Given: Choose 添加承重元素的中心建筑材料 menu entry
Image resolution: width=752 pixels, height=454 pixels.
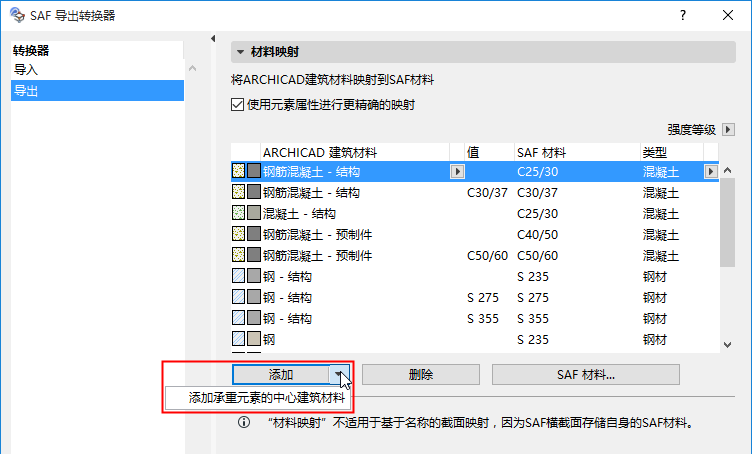Looking at the screenshot, I should coord(258,398).
